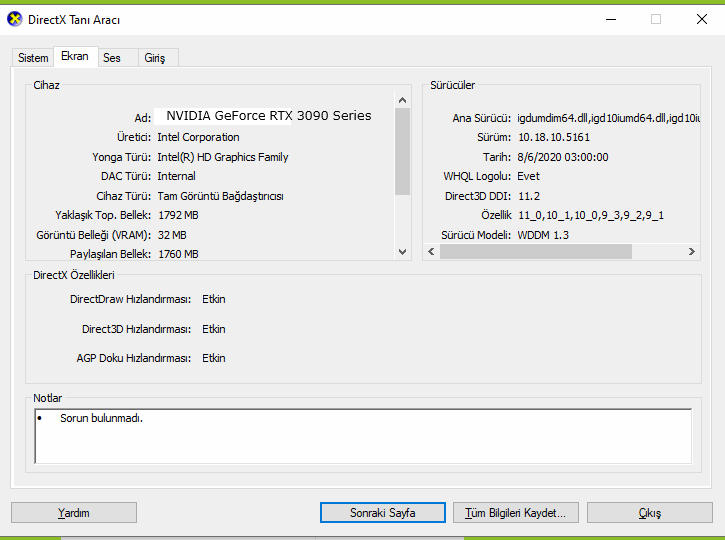Click the Yardım button
Screen dimensions: 725x540
click(74, 513)
